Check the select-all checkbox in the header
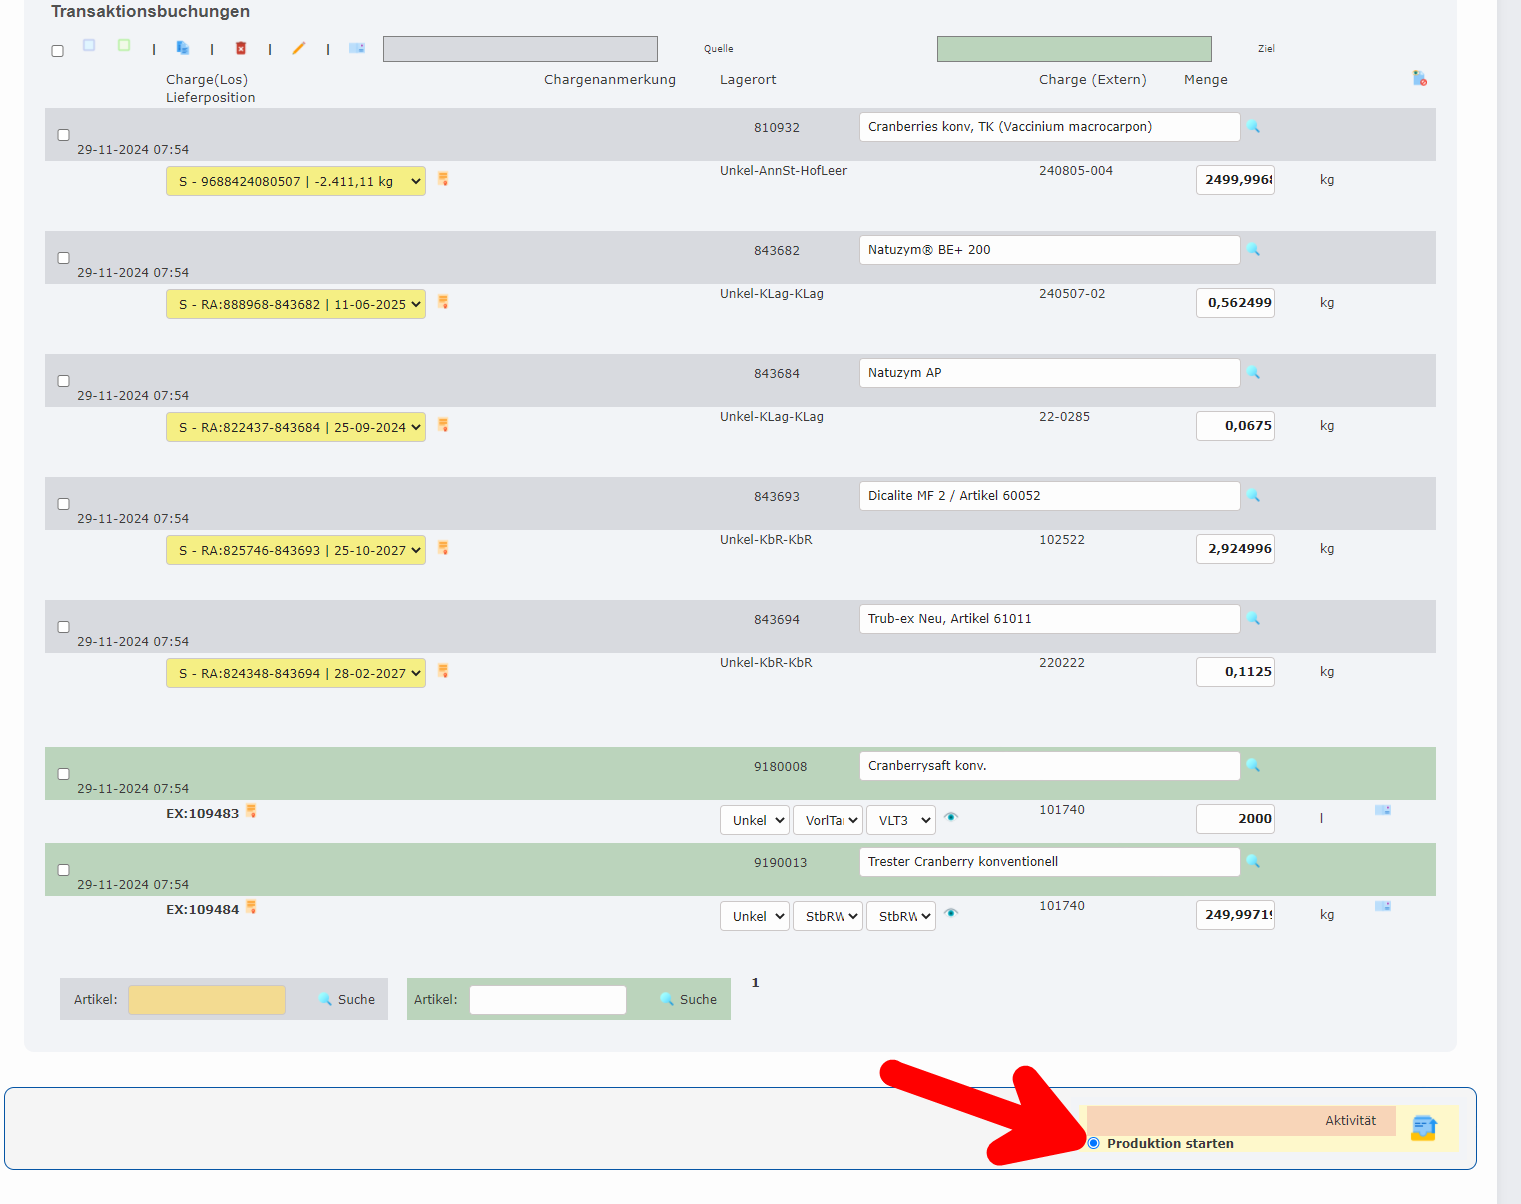This screenshot has height=1204, width=1521. coord(57,50)
